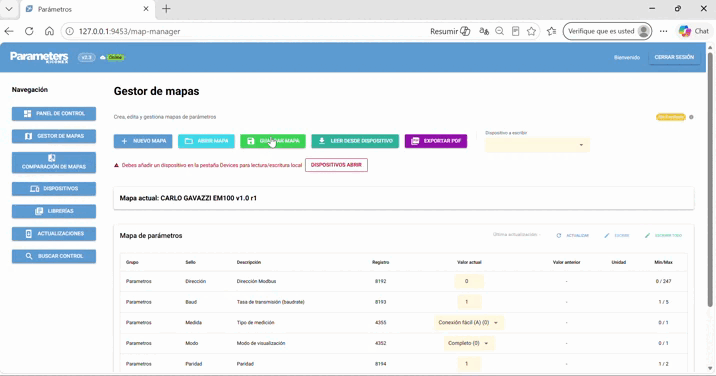Click the Resumir button in address bar

[450, 31]
